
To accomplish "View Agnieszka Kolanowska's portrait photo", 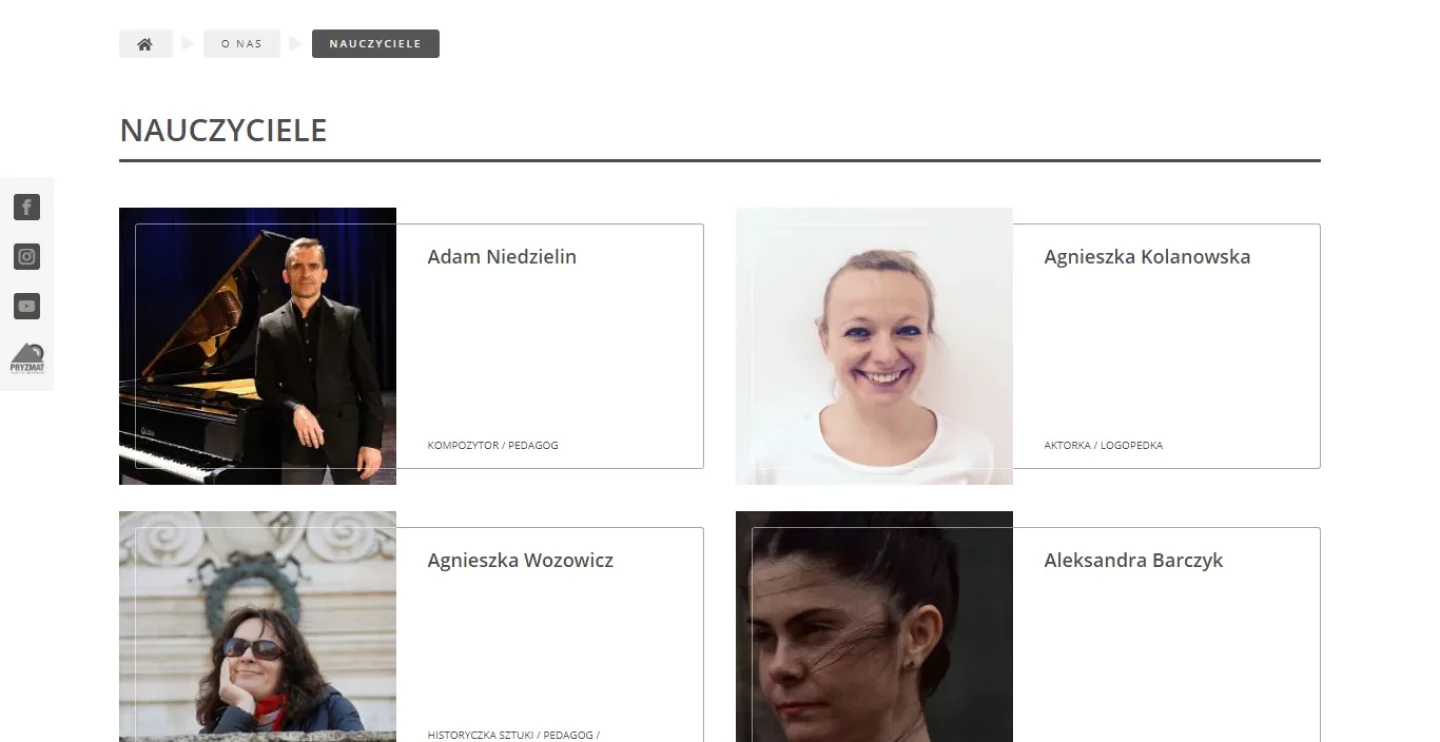I will click(874, 346).
